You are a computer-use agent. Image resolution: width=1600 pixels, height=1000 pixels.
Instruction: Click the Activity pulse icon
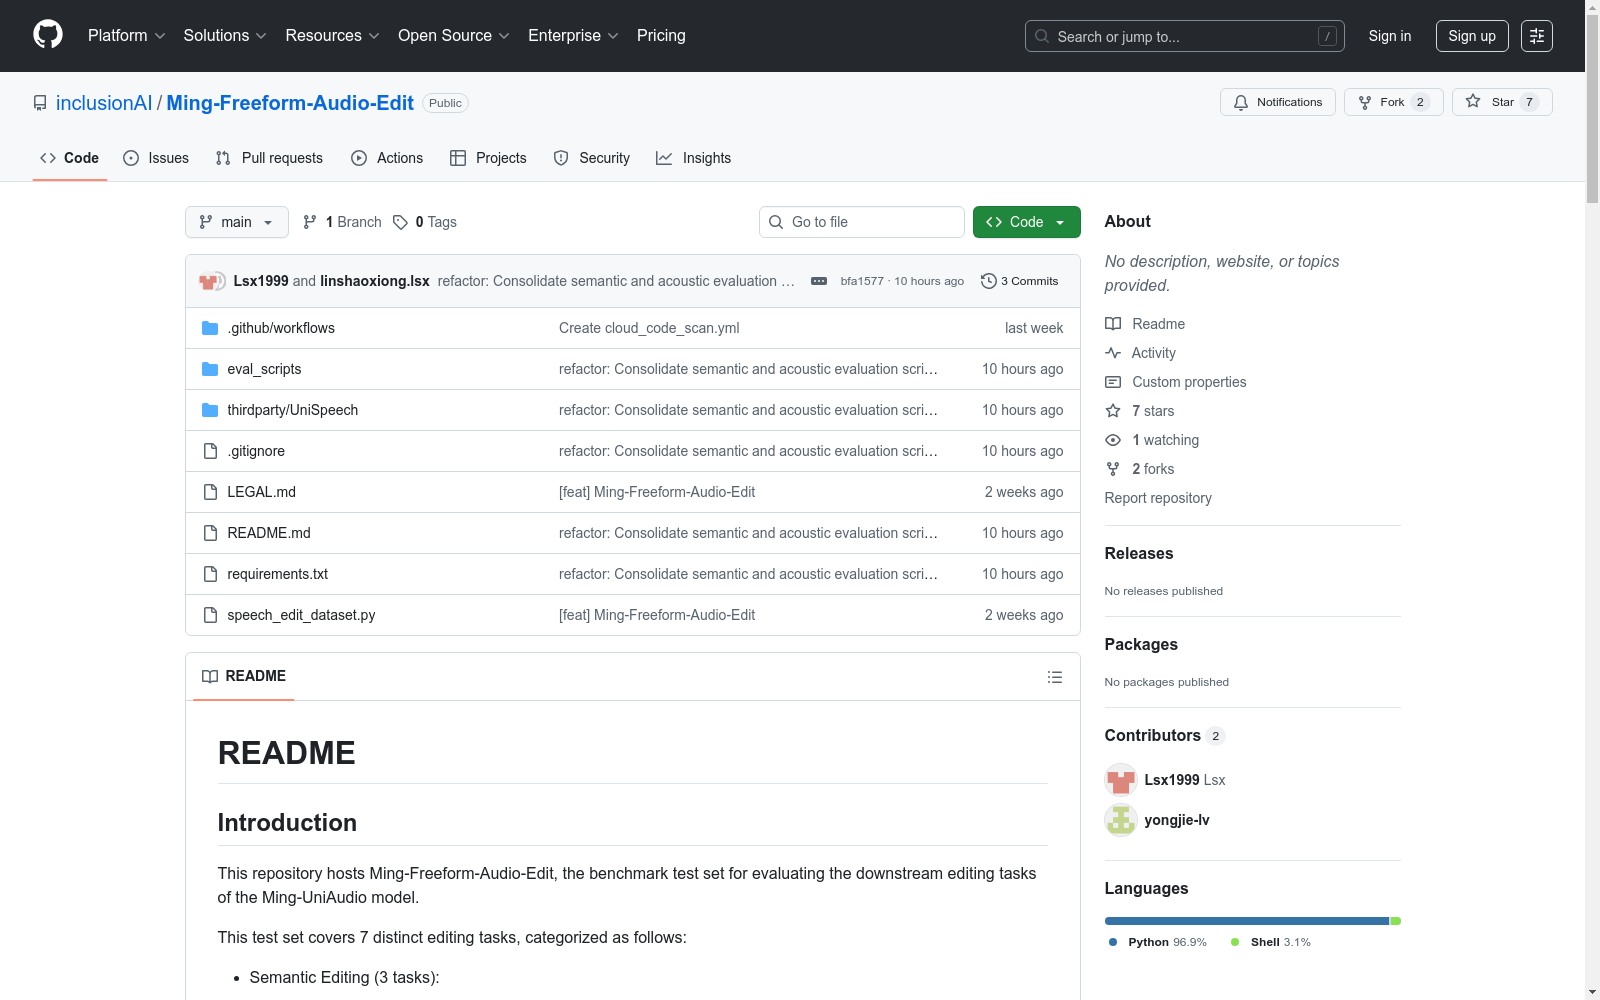point(1113,353)
